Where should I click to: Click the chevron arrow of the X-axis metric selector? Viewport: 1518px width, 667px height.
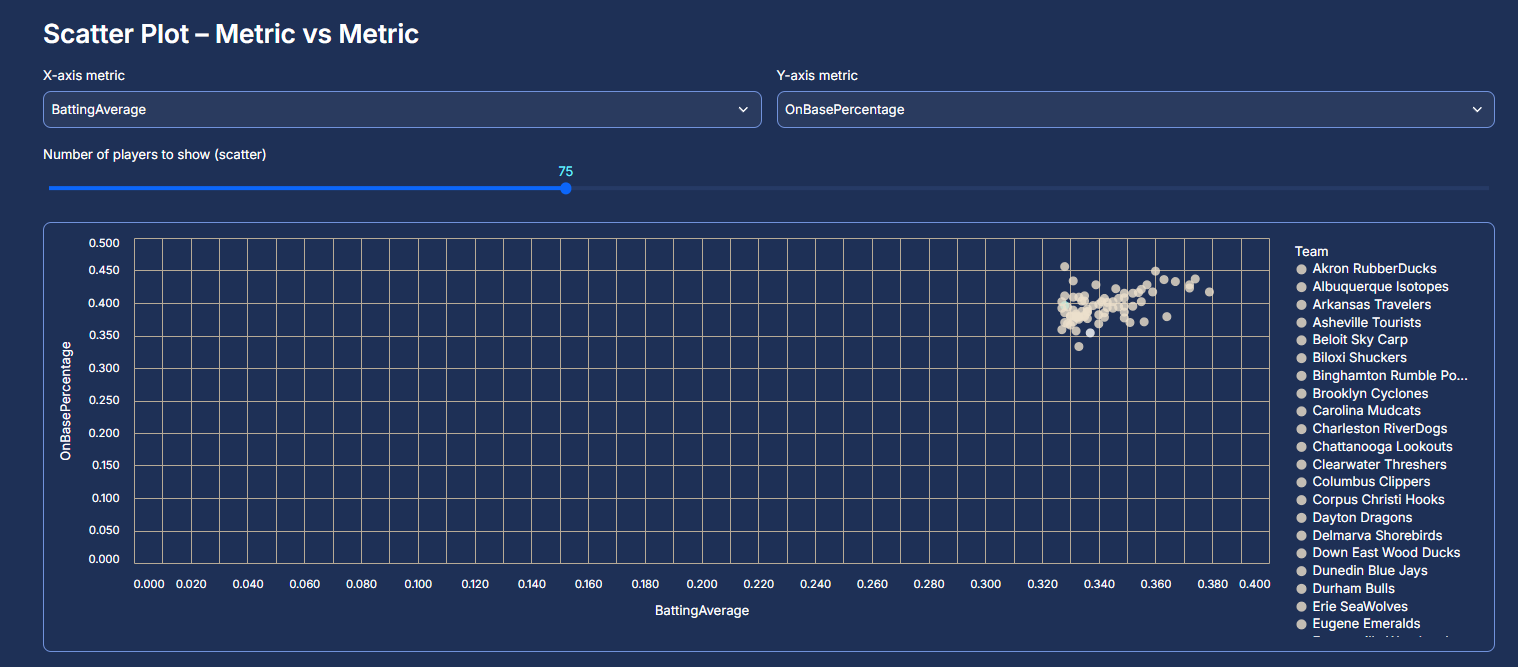743,110
